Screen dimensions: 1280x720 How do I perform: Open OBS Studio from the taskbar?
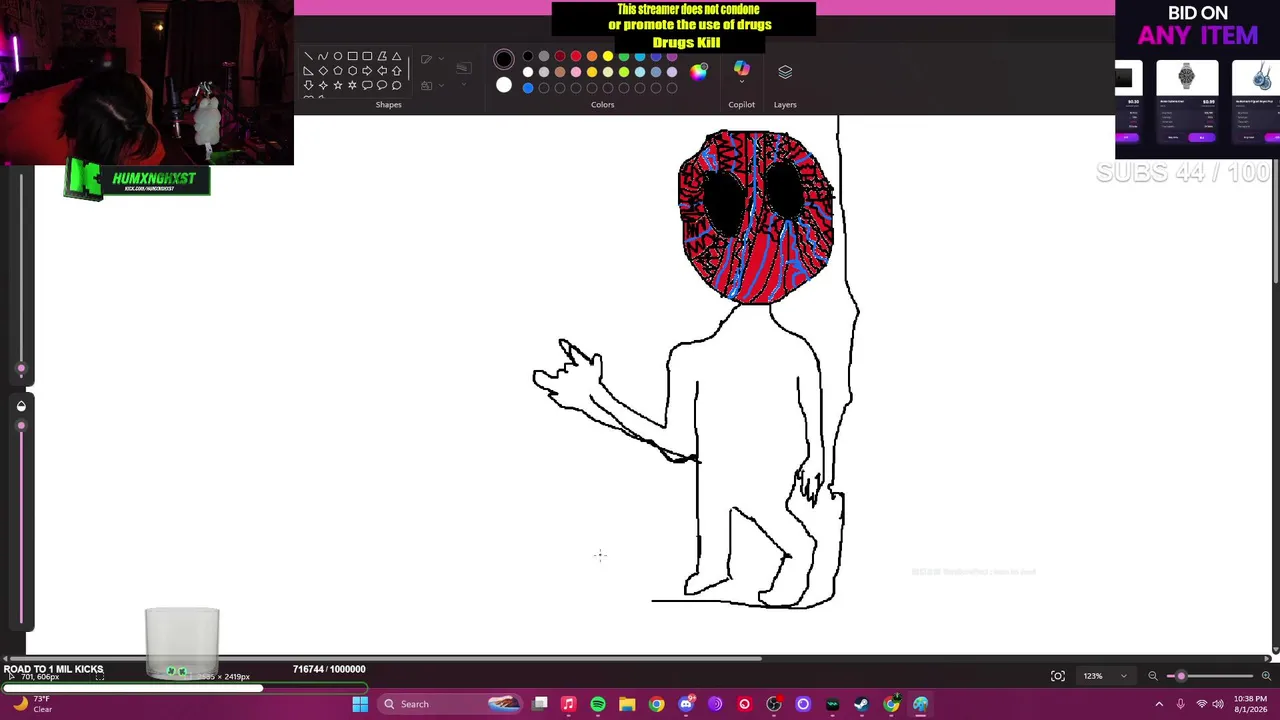click(774, 704)
